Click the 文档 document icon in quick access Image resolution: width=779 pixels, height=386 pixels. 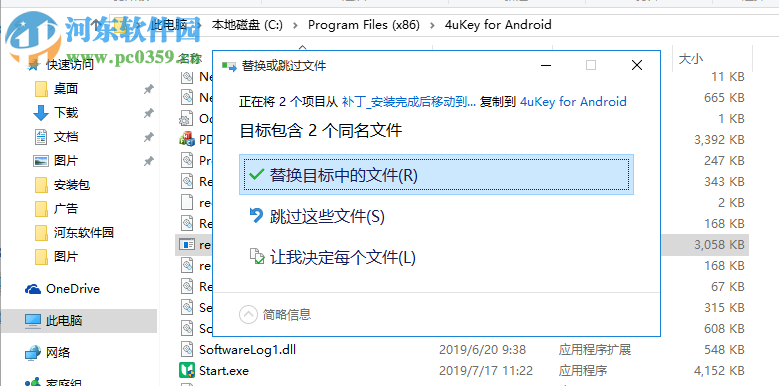[41, 137]
